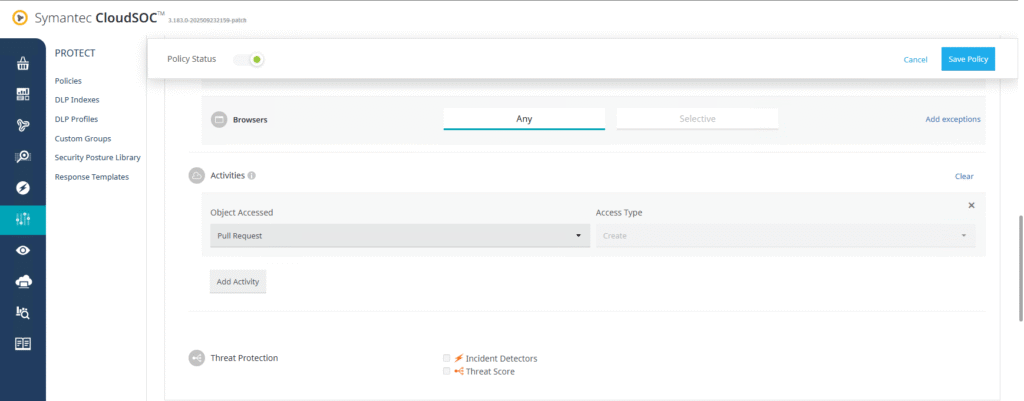Open the Object Accessed dropdown
This screenshot has width=1024, height=401.
[398, 236]
